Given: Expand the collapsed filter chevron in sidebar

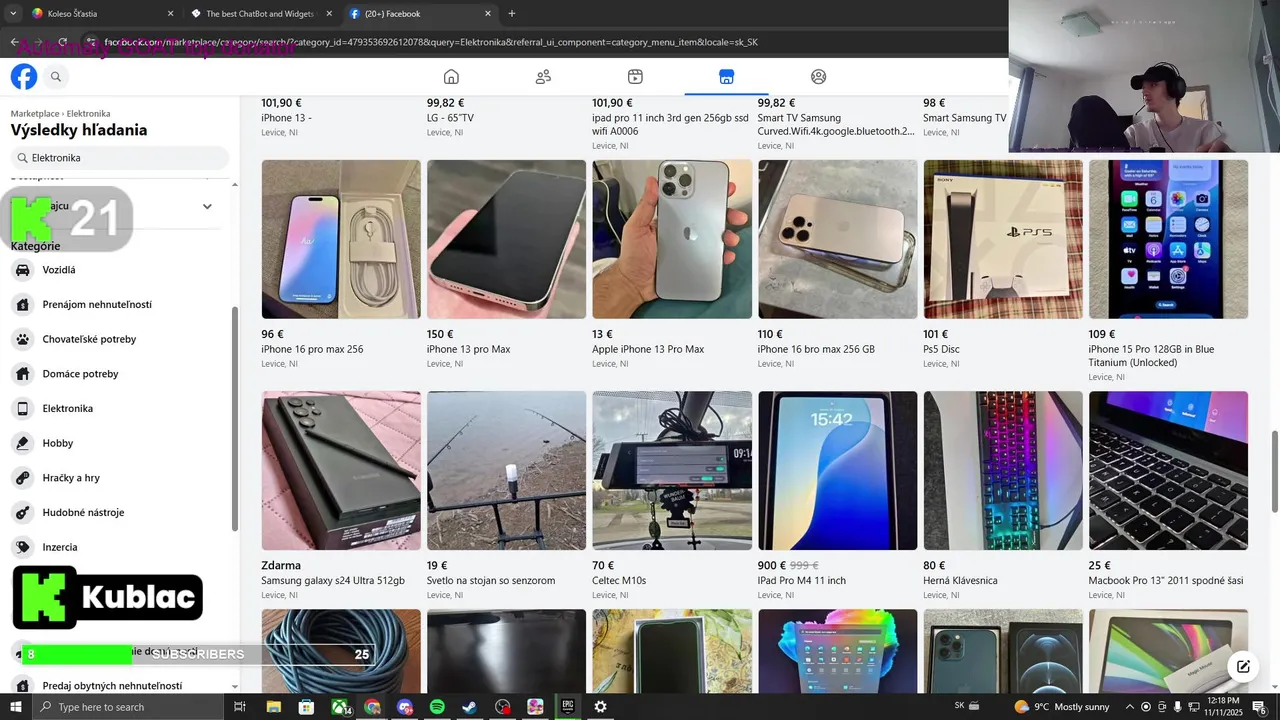Looking at the screenshot, I should point(207,206).
